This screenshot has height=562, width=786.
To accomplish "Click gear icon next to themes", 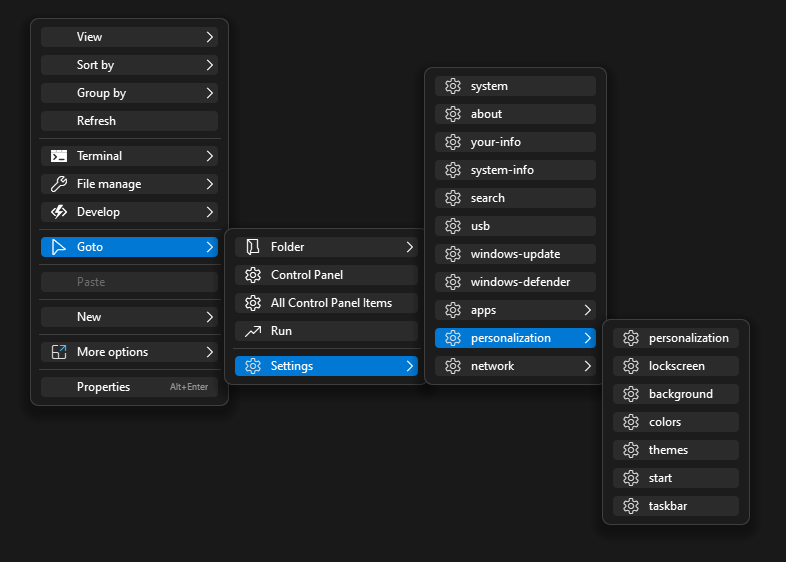I will point(631,450).
